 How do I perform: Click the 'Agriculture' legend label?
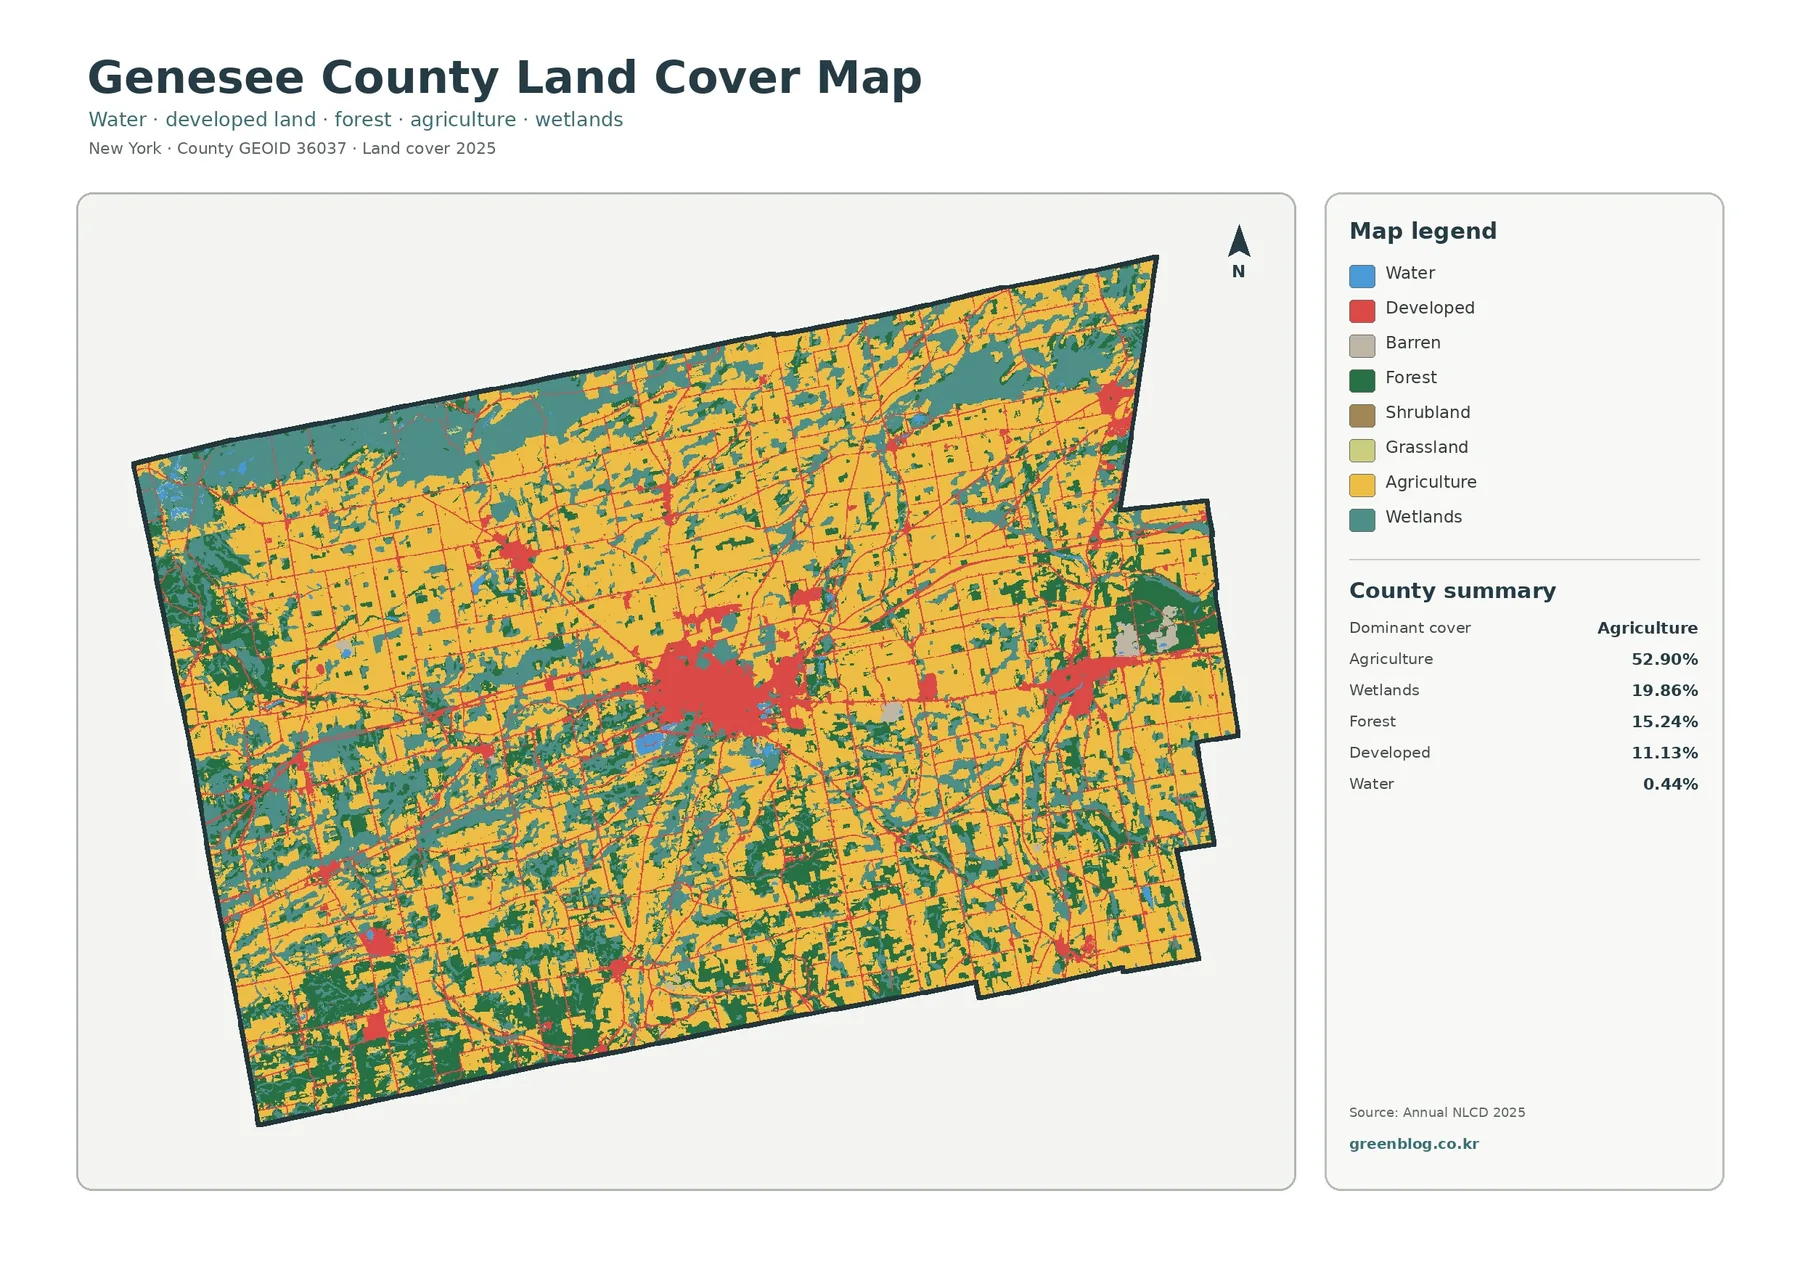coord(1431,482)
